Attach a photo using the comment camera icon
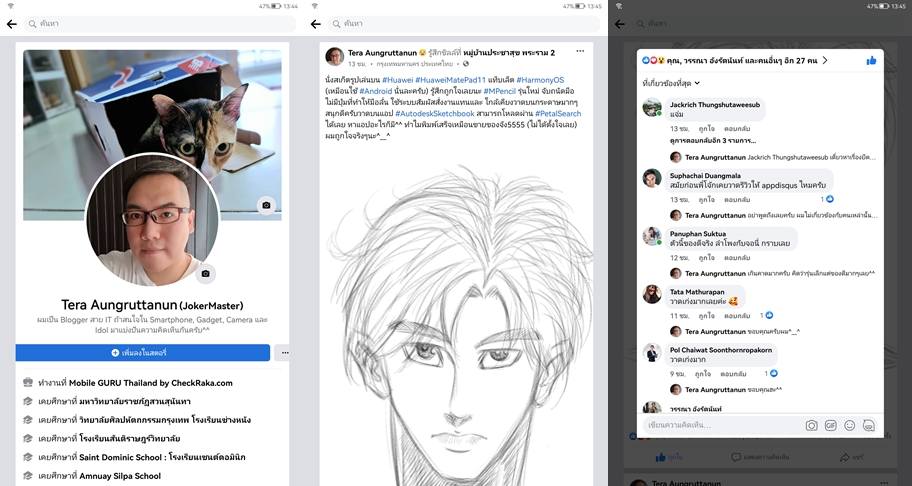912x486 pixels. coord(812,425)
